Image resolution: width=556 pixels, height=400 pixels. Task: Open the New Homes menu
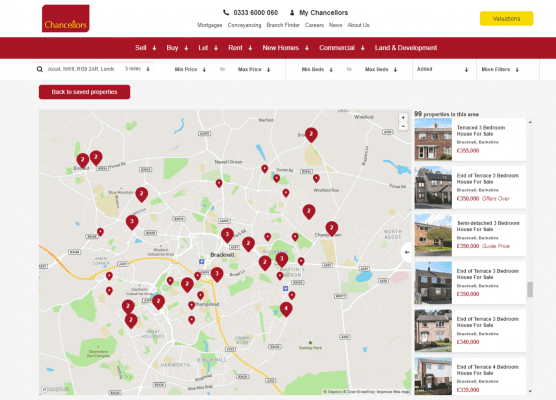point(285,48)
